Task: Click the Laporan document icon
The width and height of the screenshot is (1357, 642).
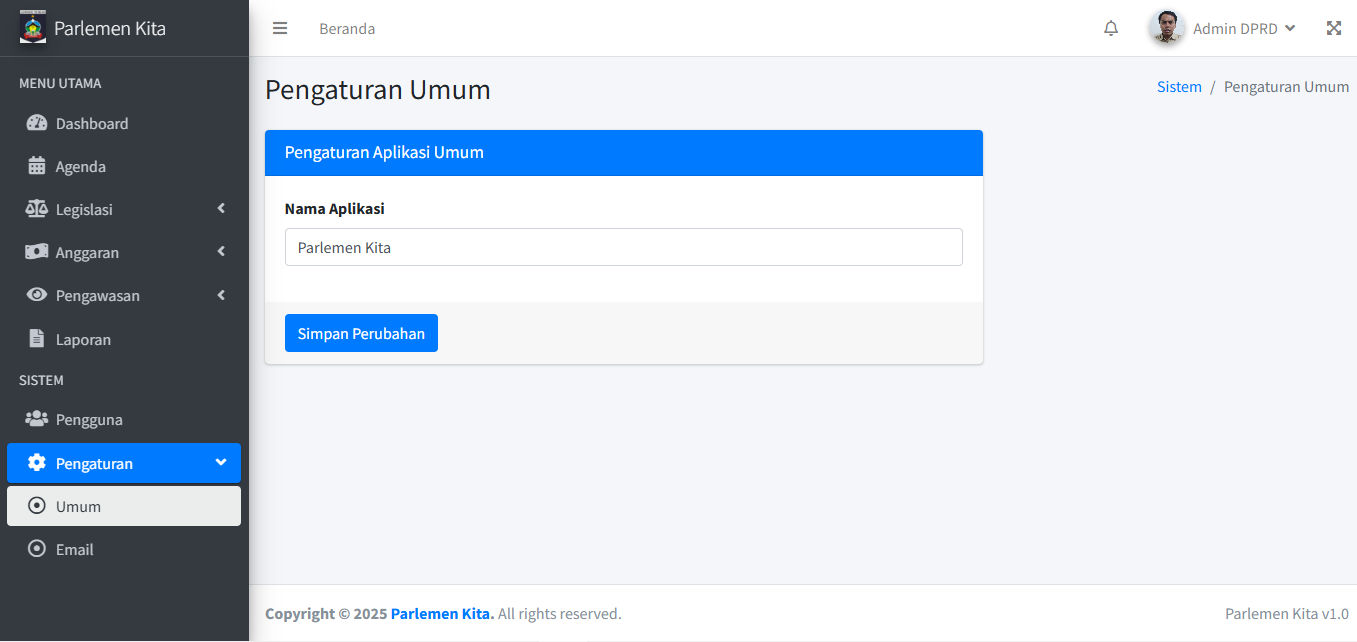Action: (37, 339)
